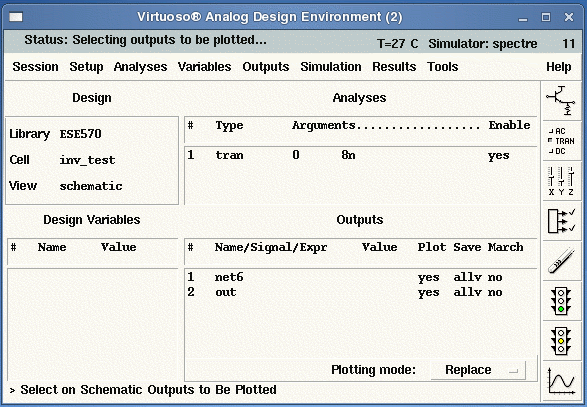Select the net6 output row
Image resolution: width=587 pixels, height=407 pixels.
tap(361, 277)
